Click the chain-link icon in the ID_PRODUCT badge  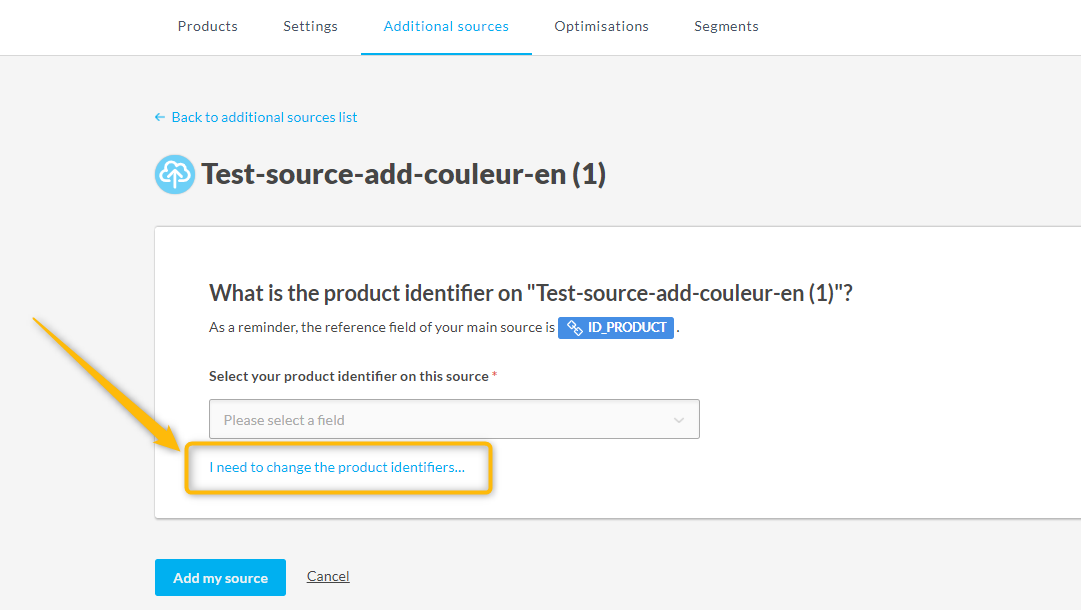[575, 328]
